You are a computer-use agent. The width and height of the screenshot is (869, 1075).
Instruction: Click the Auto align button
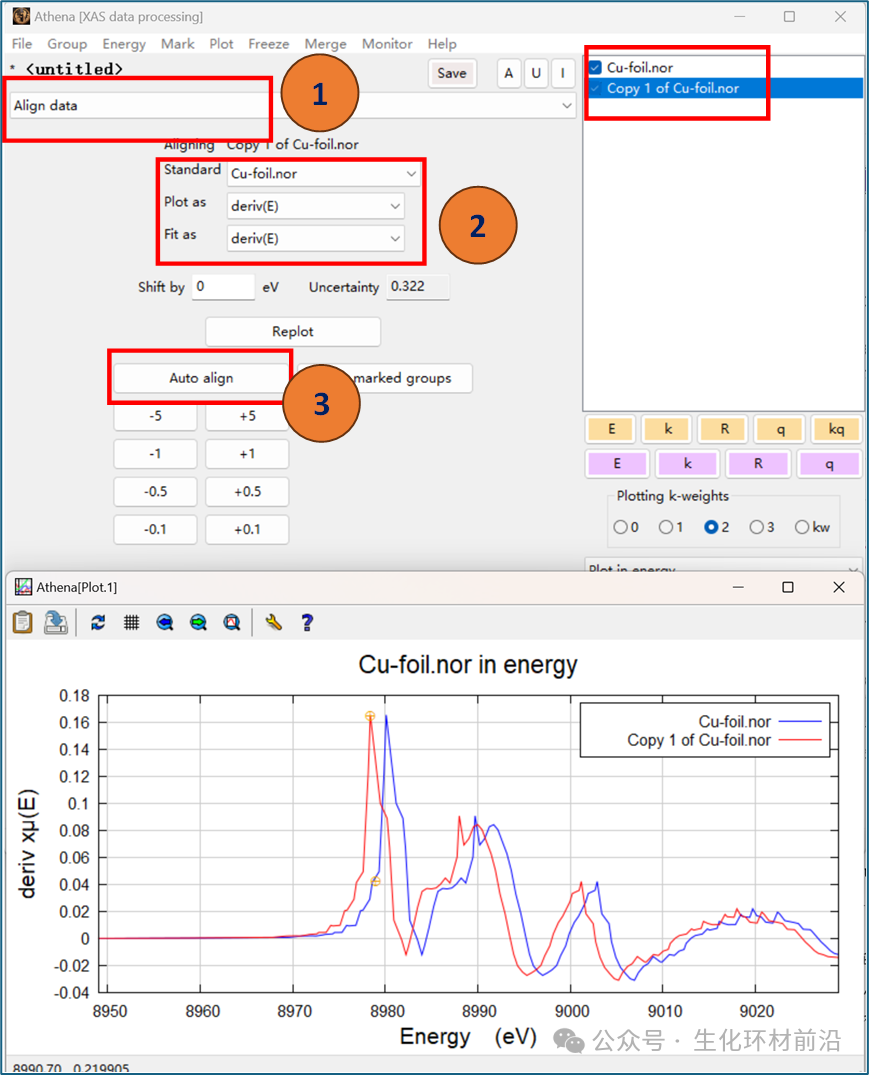pos(201,378)
